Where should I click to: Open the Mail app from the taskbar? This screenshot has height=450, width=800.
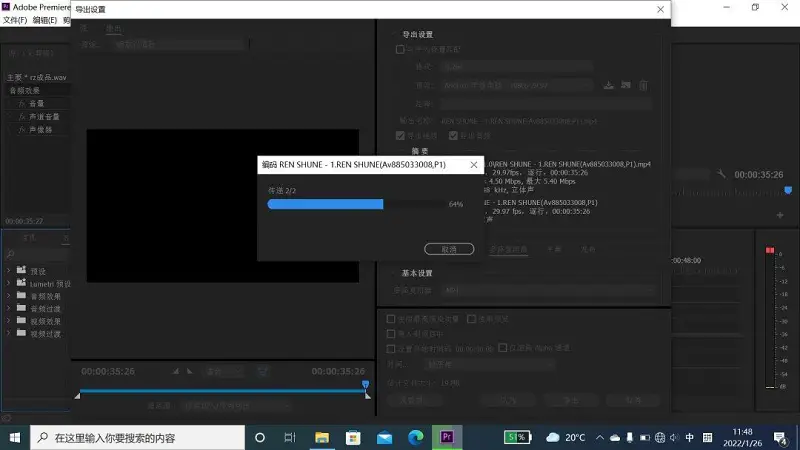[385, 438]
